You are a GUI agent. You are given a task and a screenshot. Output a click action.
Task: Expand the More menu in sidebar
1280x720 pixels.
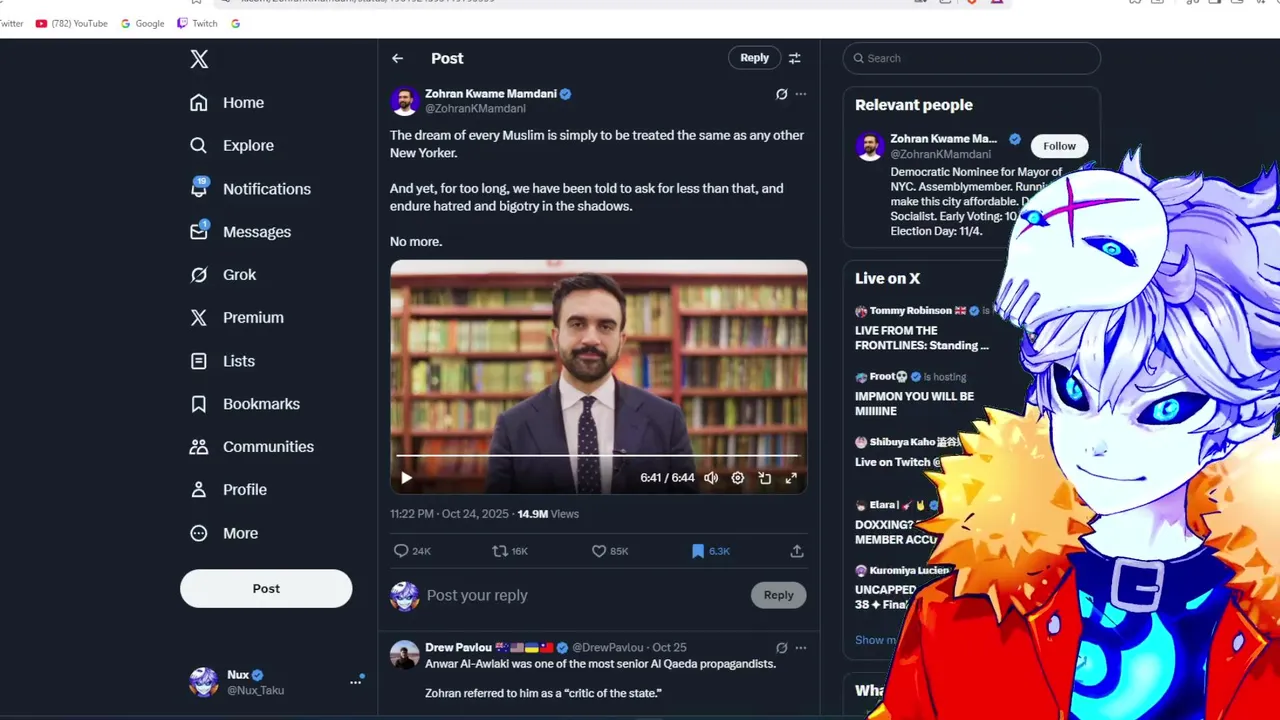pyautogui.click(x=224, y=533)
